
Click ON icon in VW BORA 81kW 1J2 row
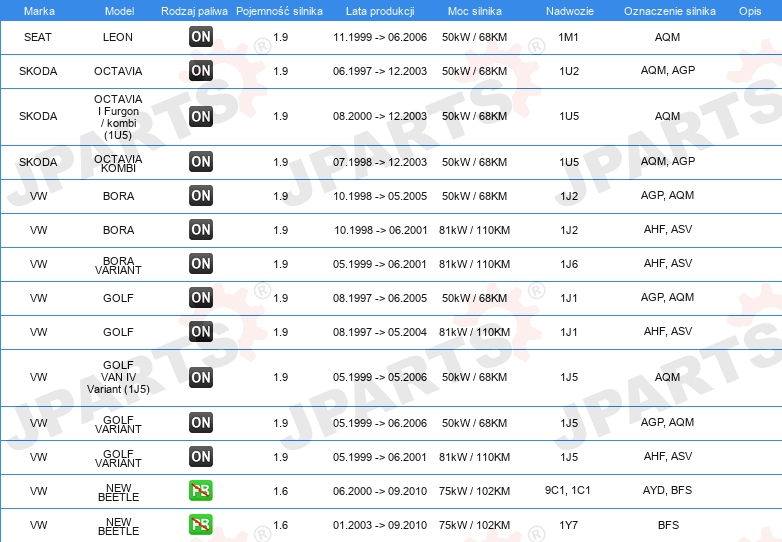pos(201,229)
